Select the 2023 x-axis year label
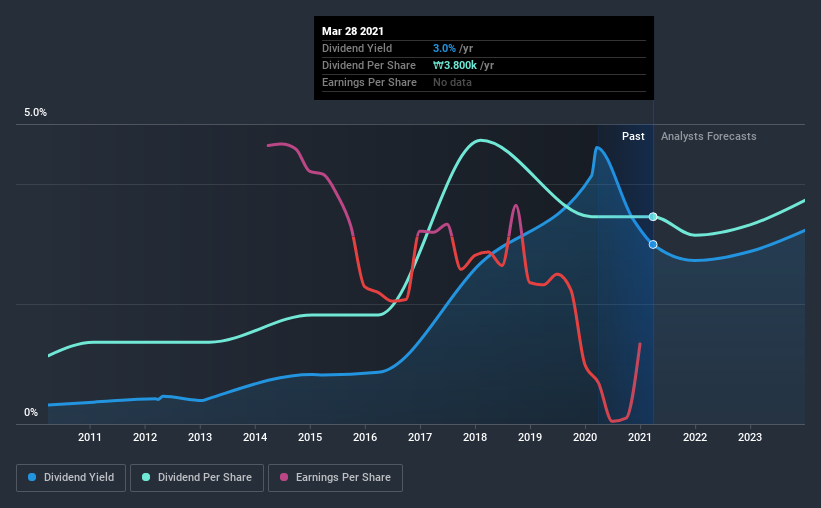 (x=750, y=437)
